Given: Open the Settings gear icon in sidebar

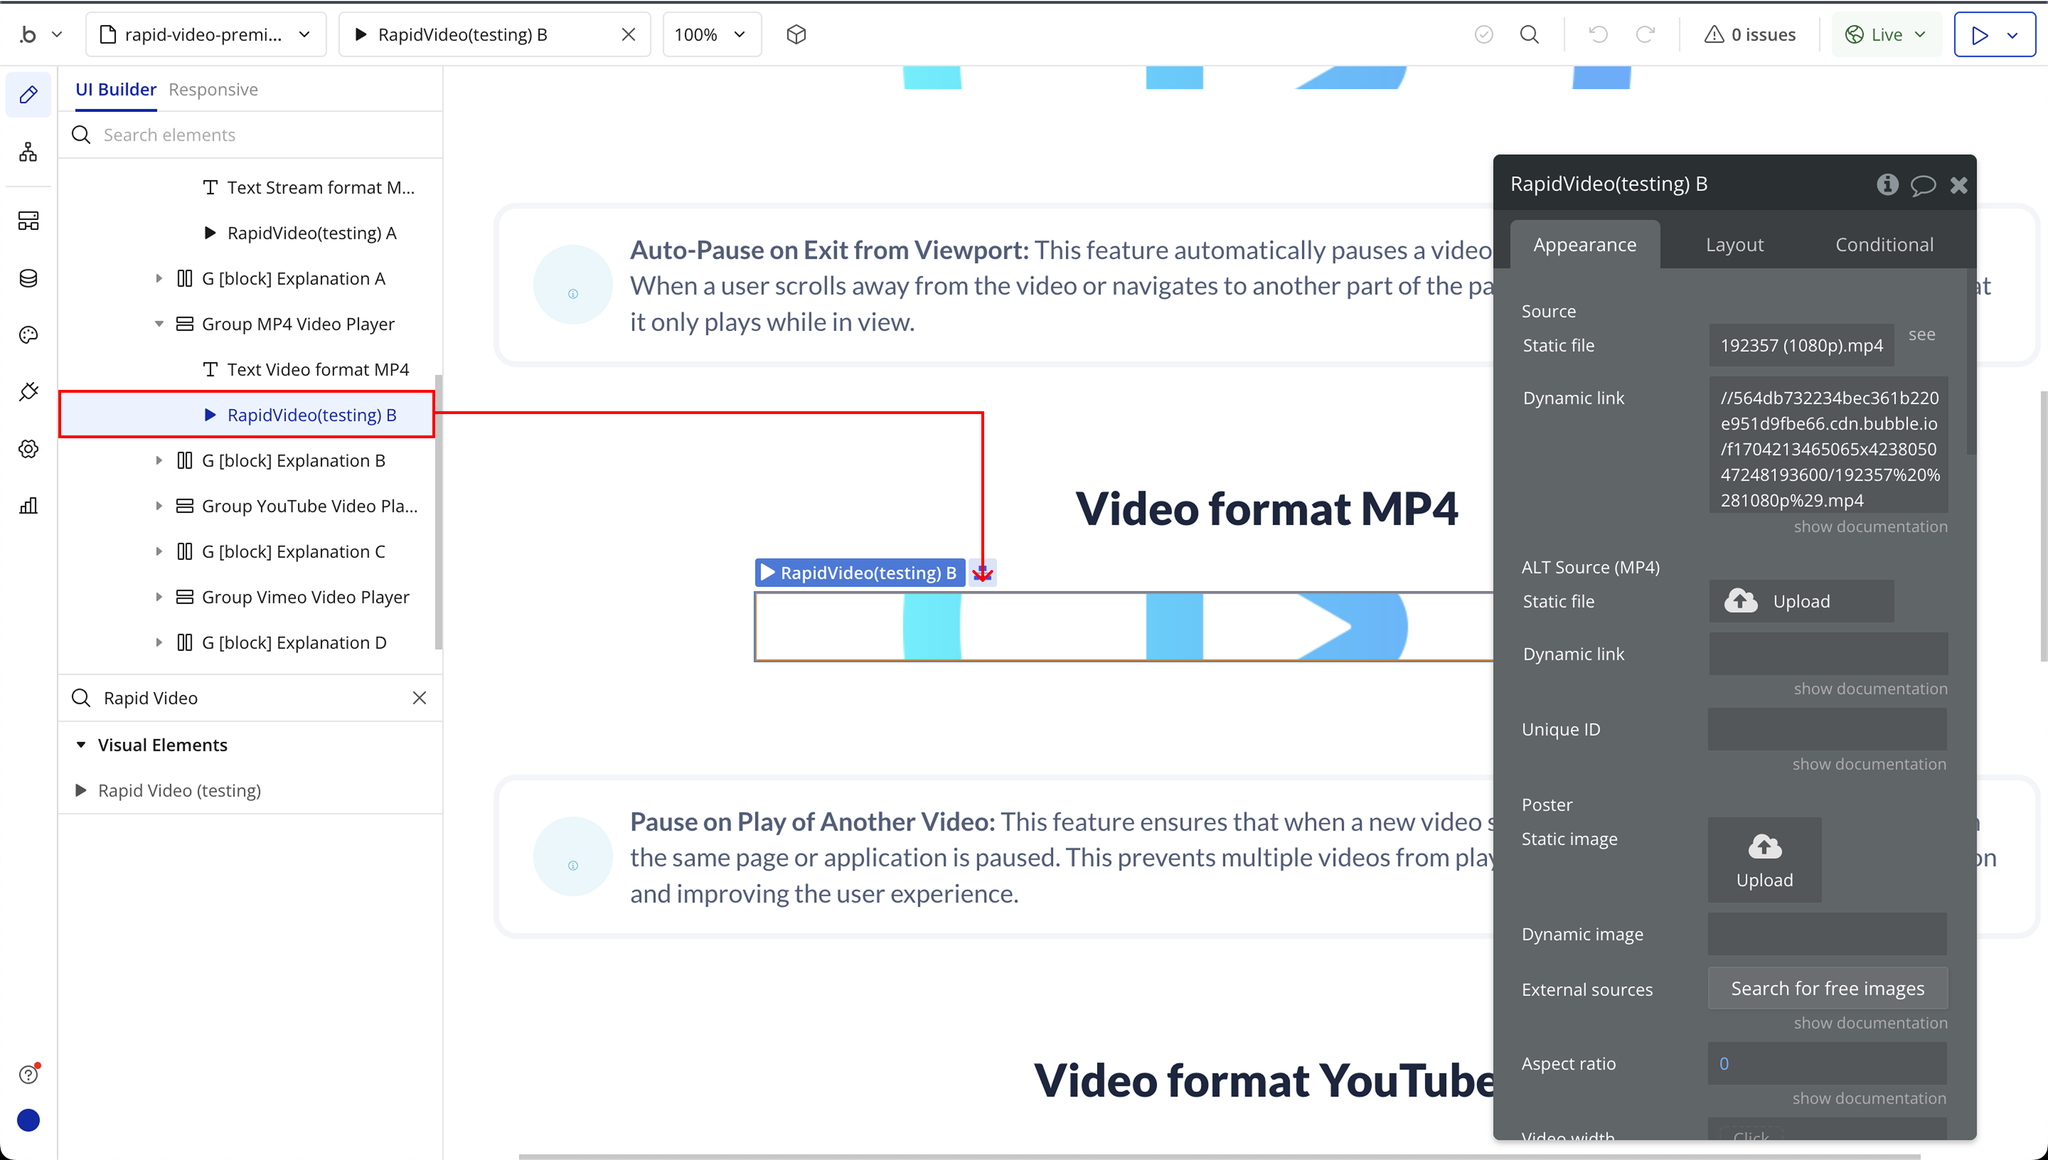Looking at the screenshot, I should (x=28, y=449).
